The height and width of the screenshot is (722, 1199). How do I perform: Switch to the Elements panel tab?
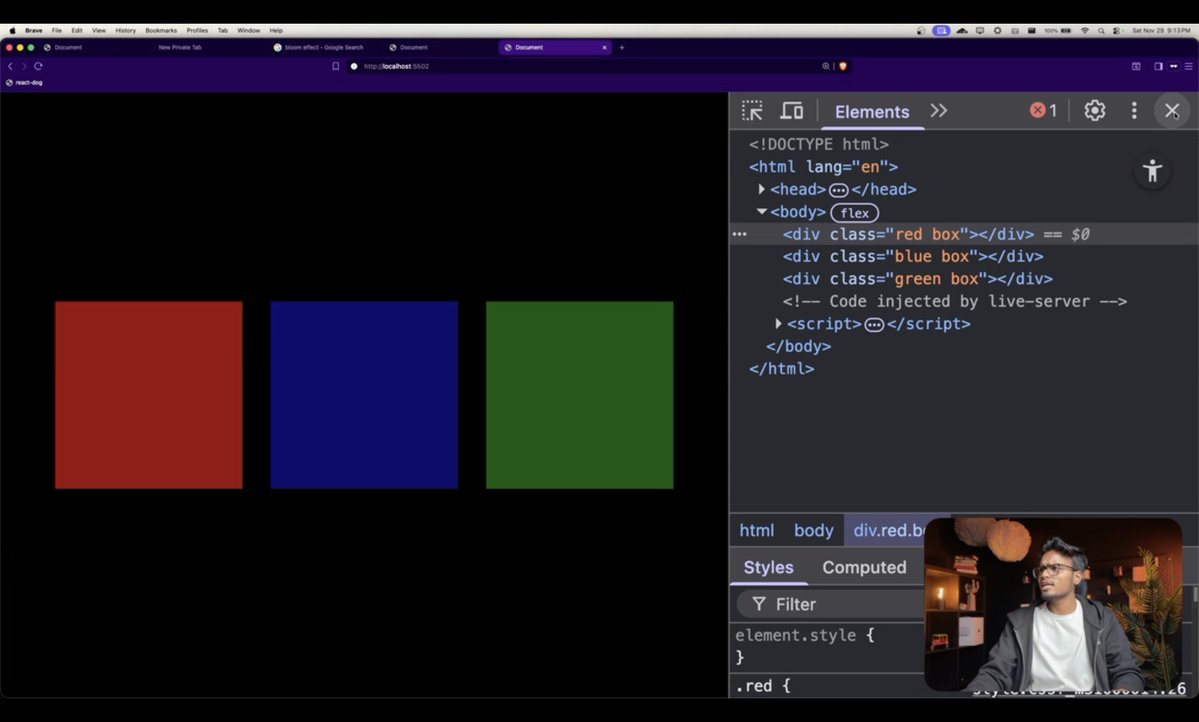[x=872, y=112]
